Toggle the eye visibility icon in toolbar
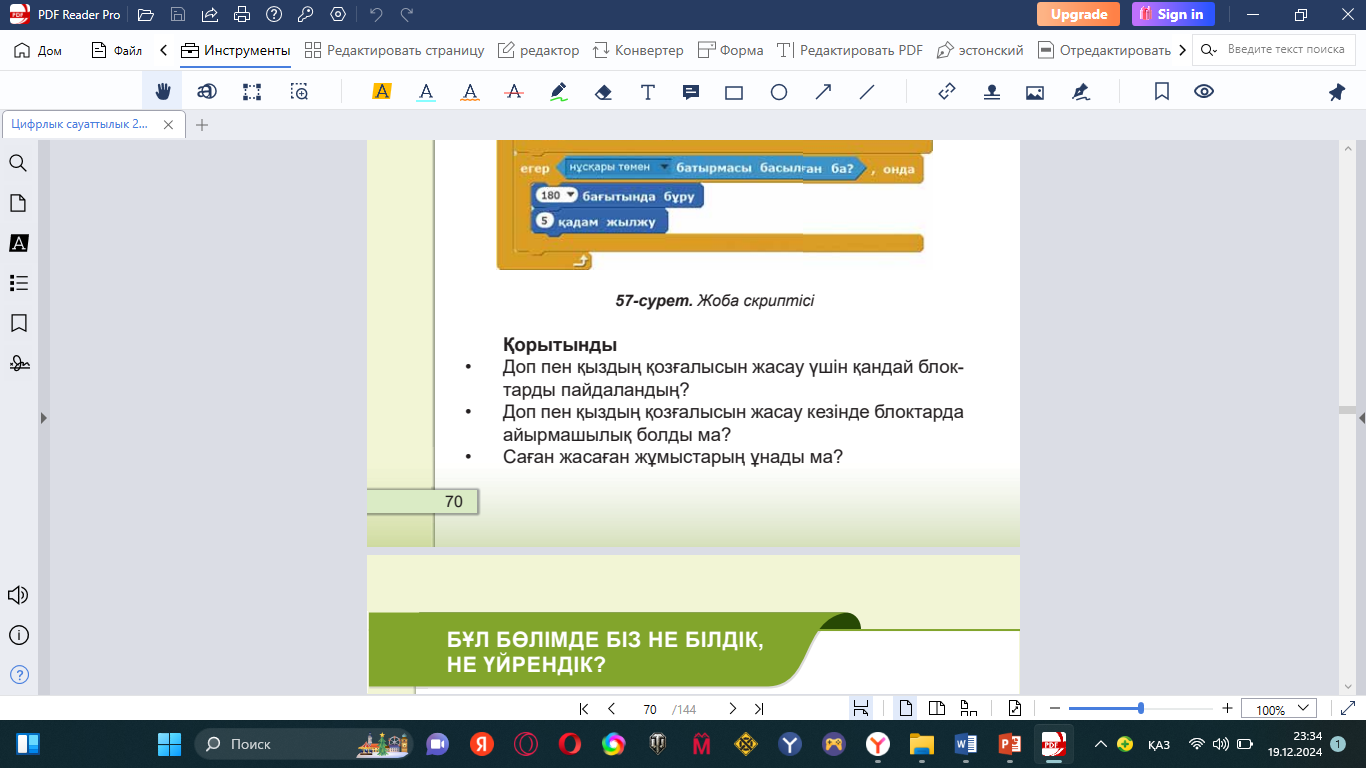This screenshot has height=768, width=1366. (1204, 92)
